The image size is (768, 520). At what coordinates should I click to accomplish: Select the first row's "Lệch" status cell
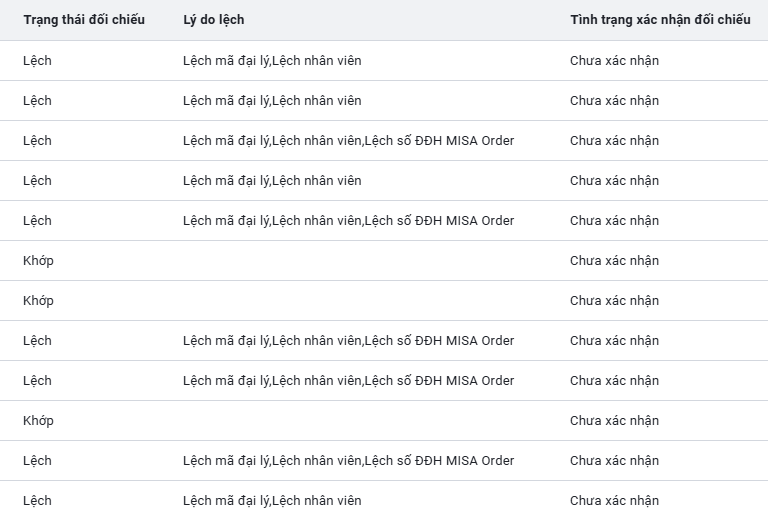(x=37, y=60)
